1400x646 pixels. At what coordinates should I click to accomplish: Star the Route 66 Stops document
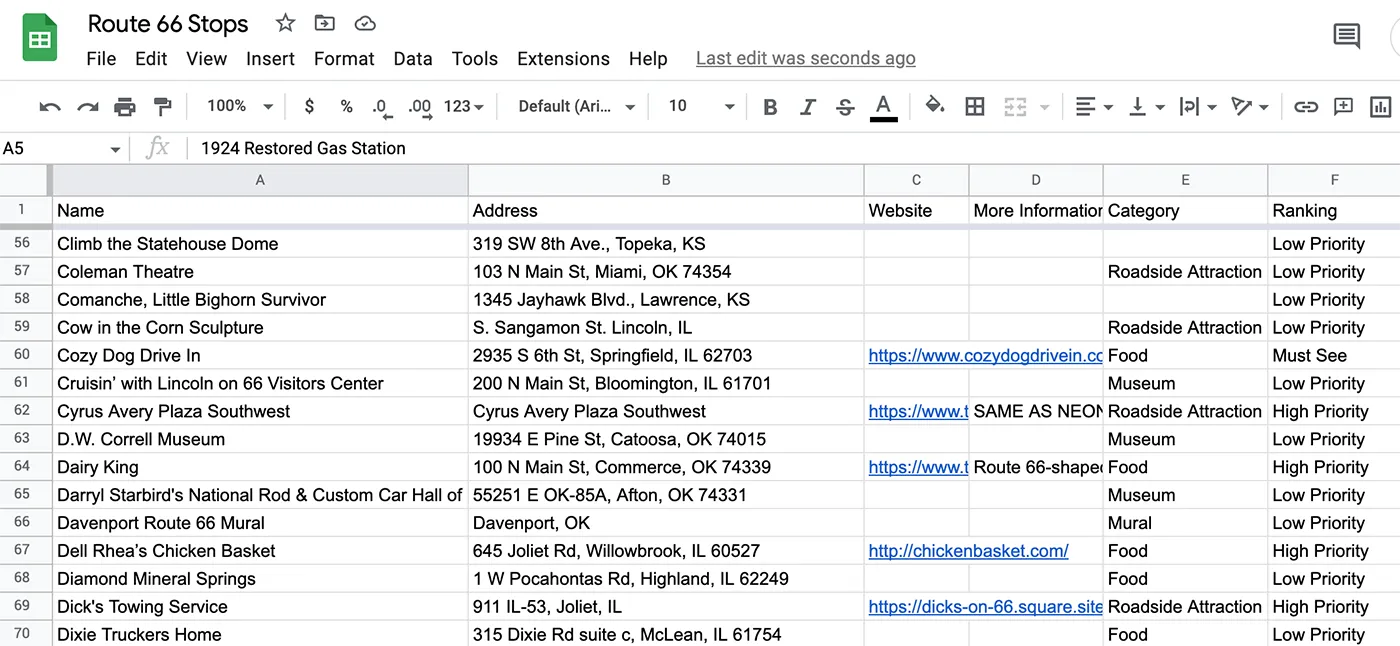[286, 23]
